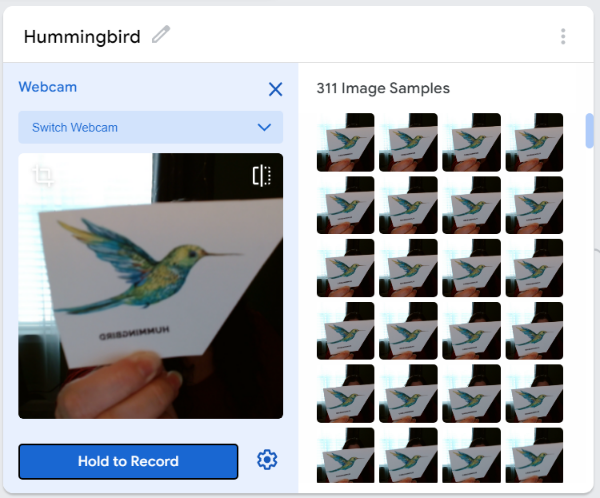
Task: Select the third thumbnail in the third row
Action: pos(471,268)
